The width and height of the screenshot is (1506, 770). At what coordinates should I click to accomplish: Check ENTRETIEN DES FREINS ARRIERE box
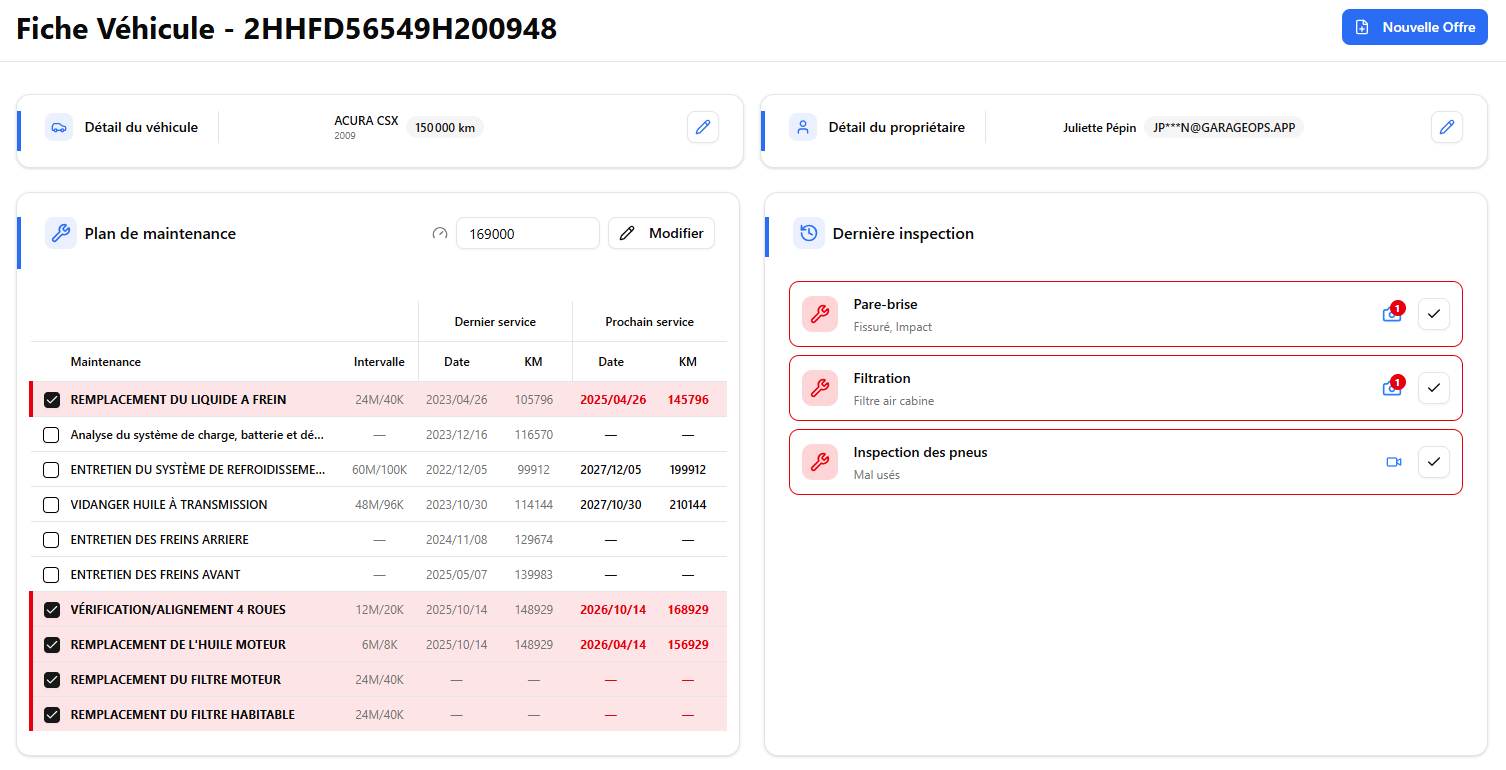52,540
